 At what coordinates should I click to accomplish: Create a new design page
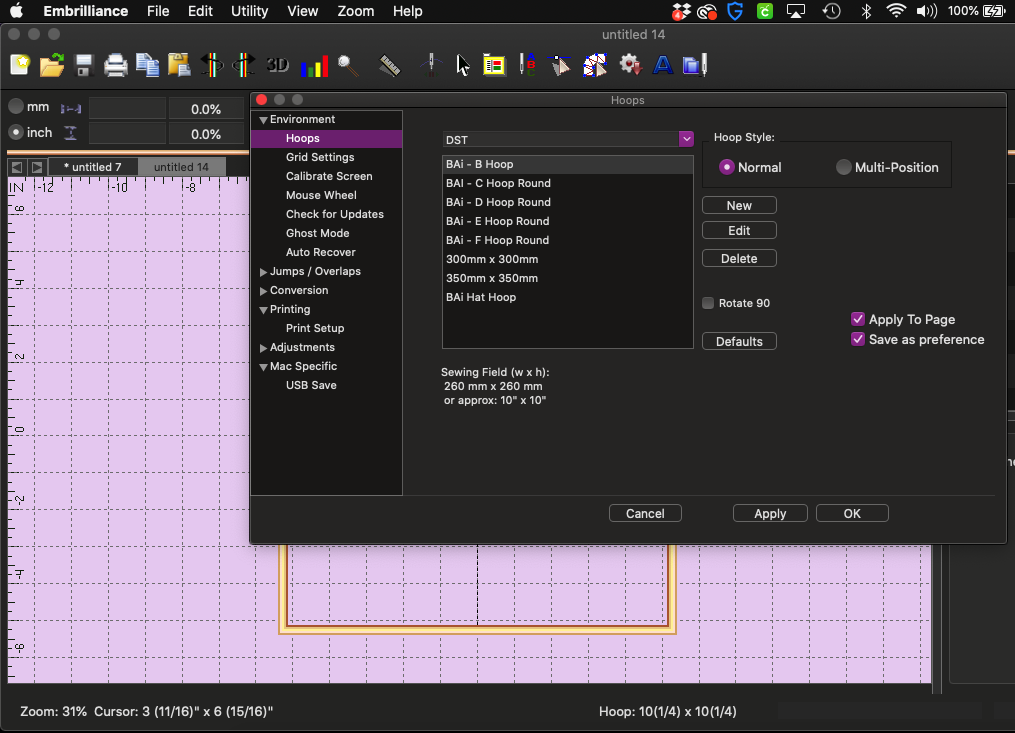click(20, 65)
